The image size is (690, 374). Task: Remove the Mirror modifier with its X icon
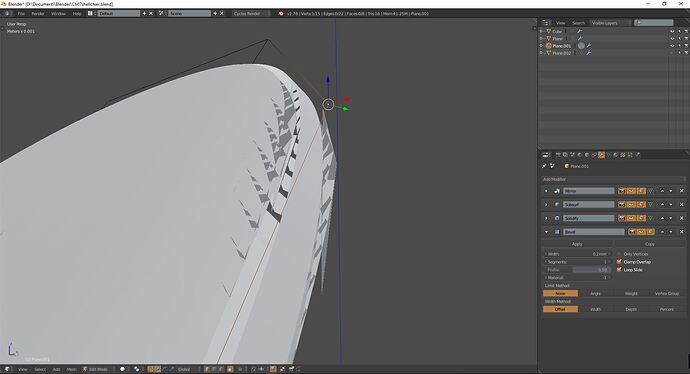point(682,191)
